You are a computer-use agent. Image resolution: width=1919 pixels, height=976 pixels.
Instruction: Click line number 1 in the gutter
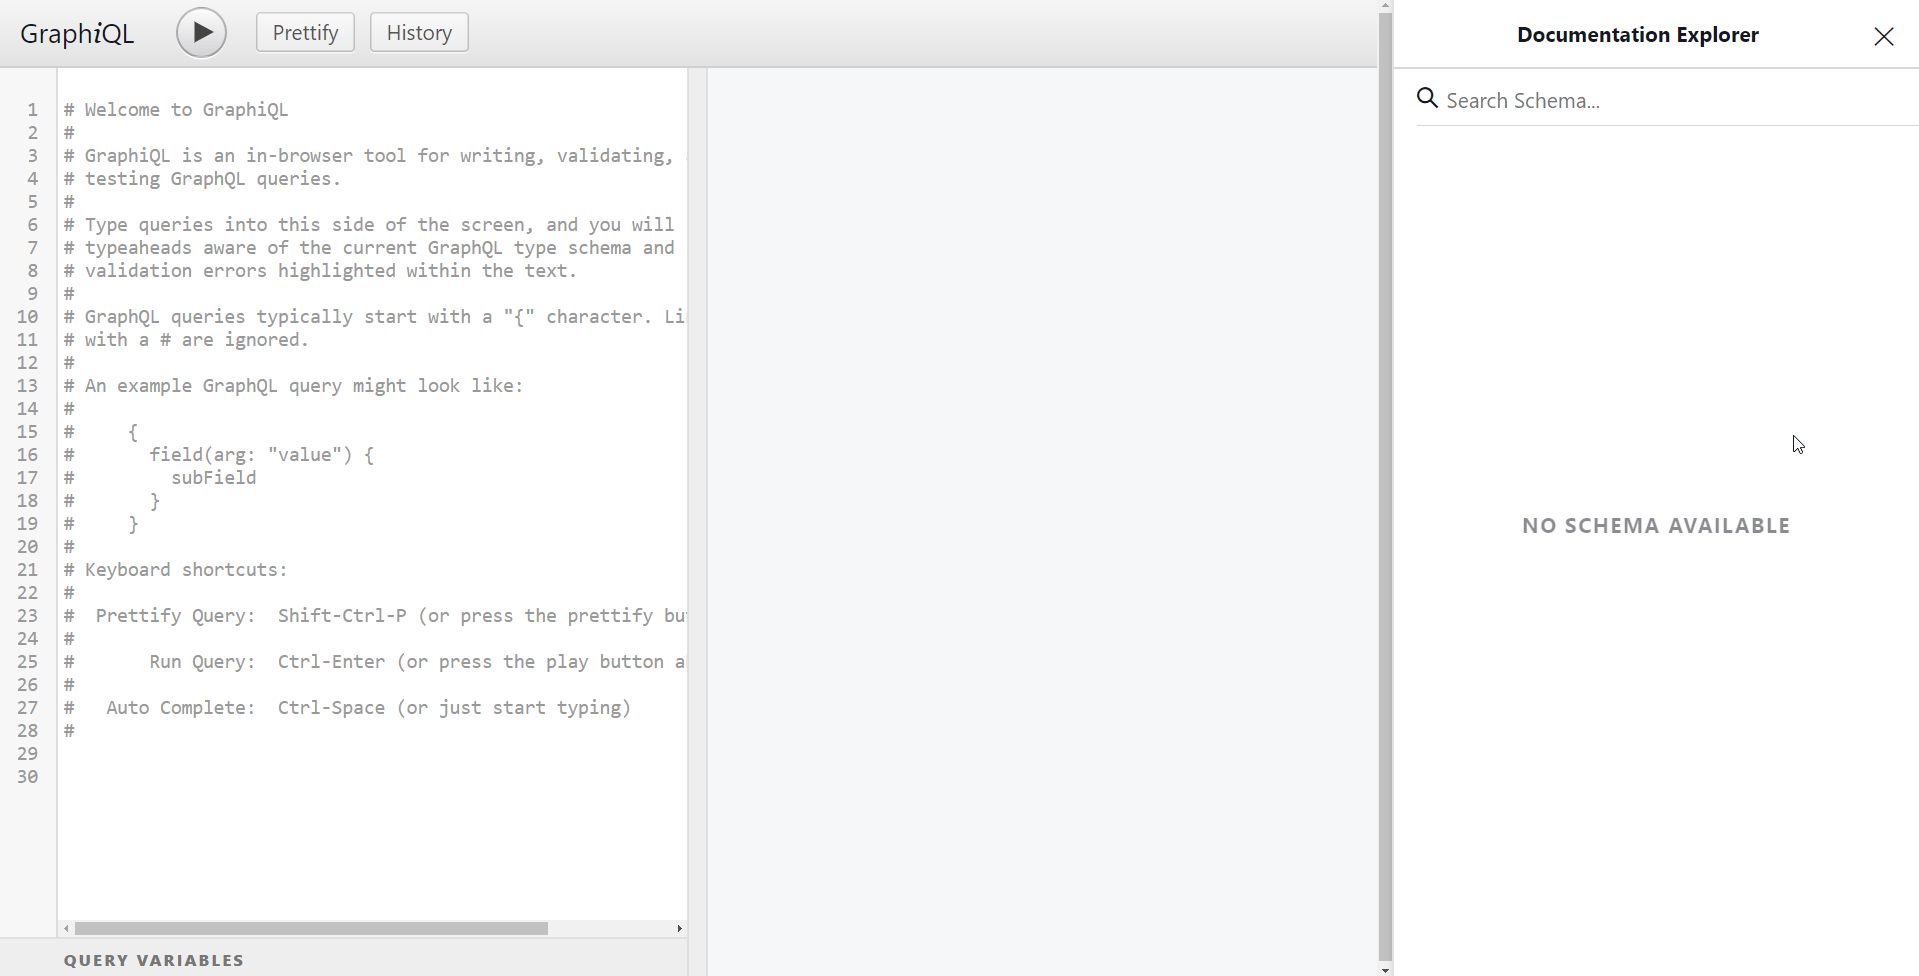point(33,110)
